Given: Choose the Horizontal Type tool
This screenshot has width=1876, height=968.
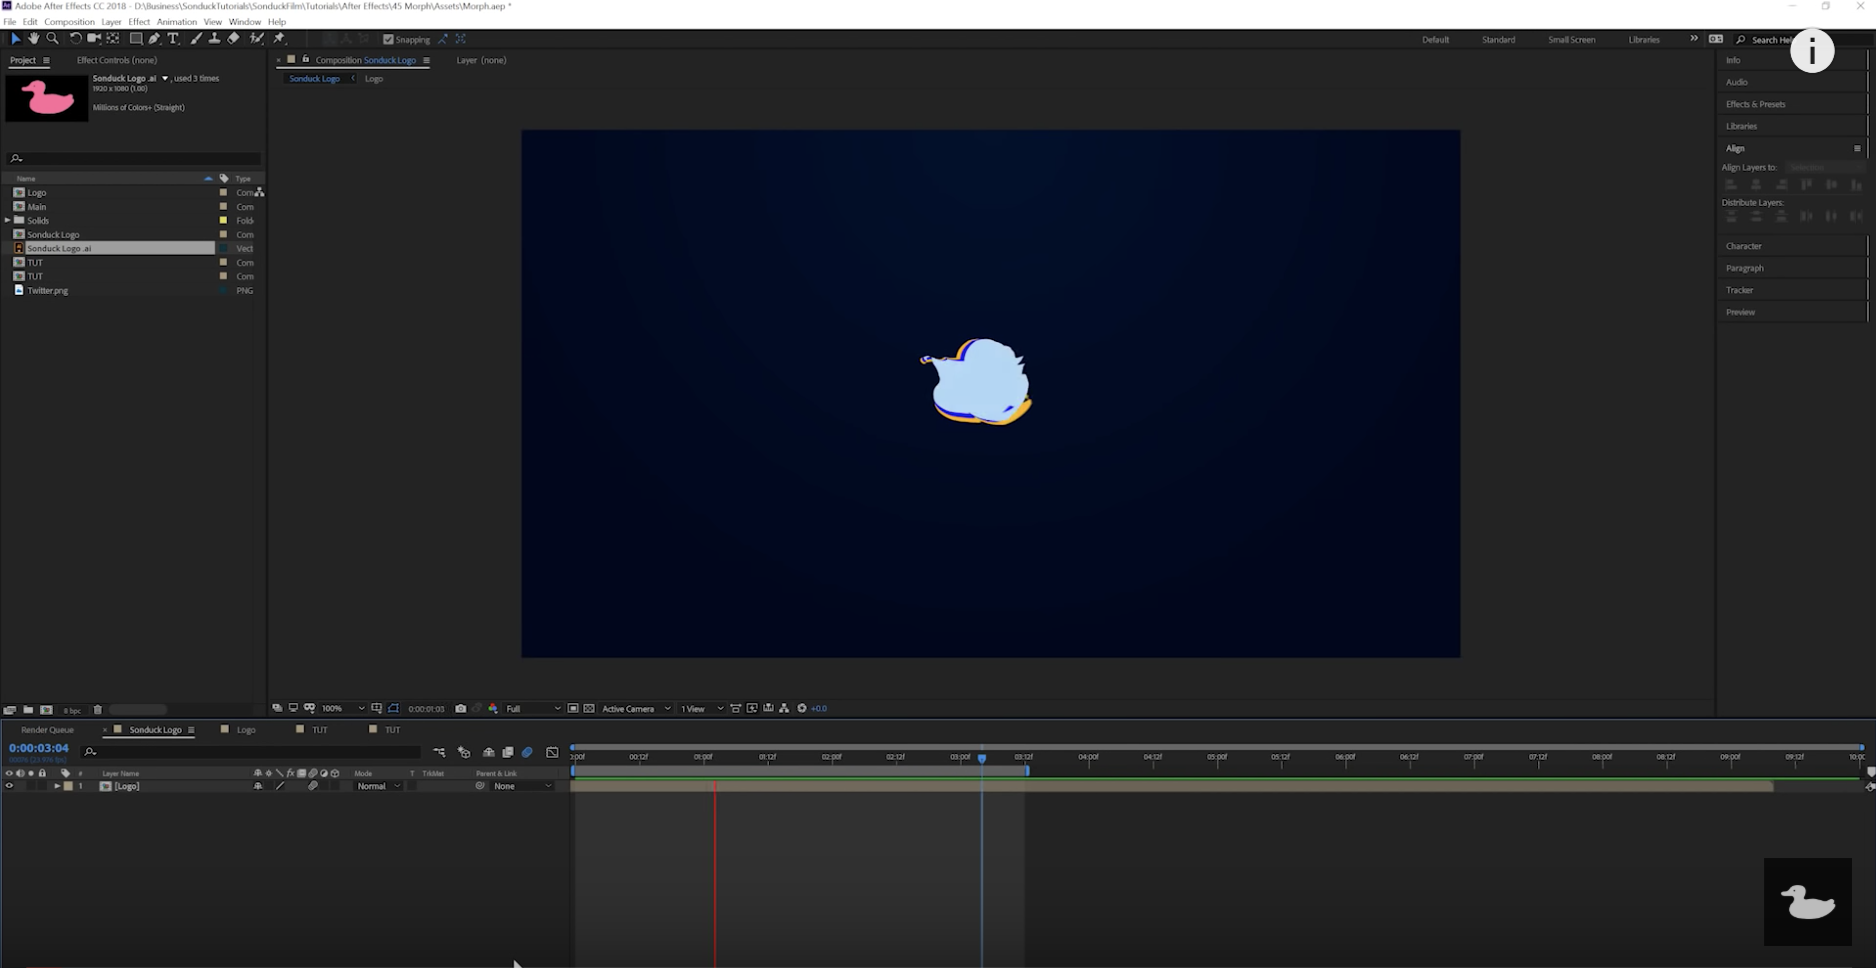Looking at the screenshot, I should point(173,39).
